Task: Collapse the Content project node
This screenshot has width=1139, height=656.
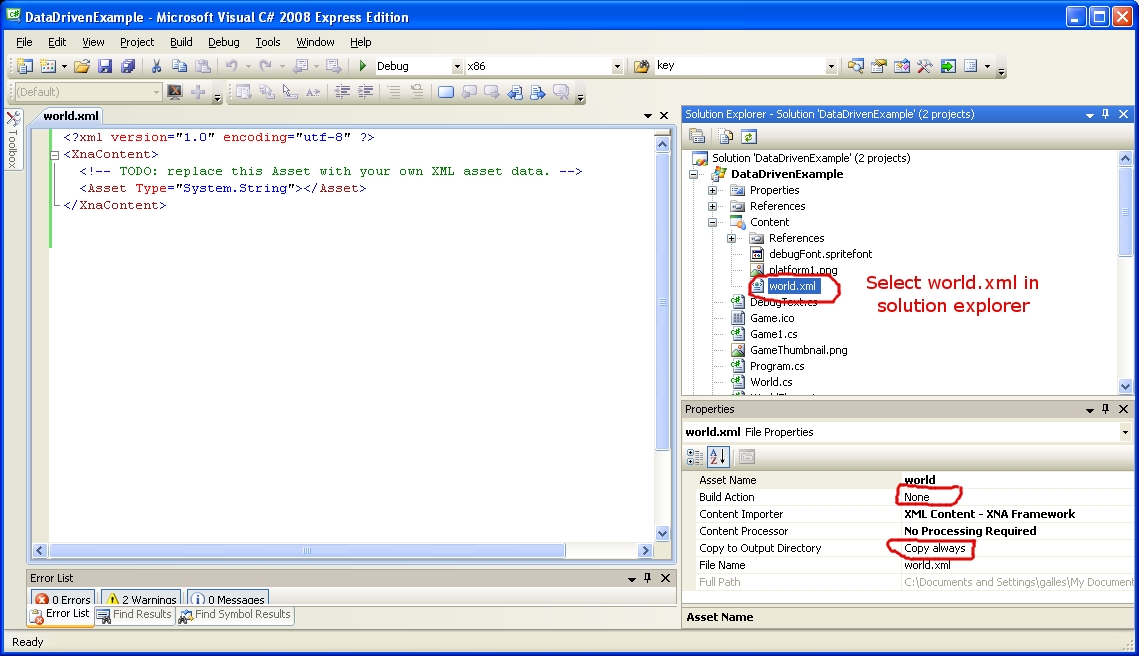Action: 713,222
